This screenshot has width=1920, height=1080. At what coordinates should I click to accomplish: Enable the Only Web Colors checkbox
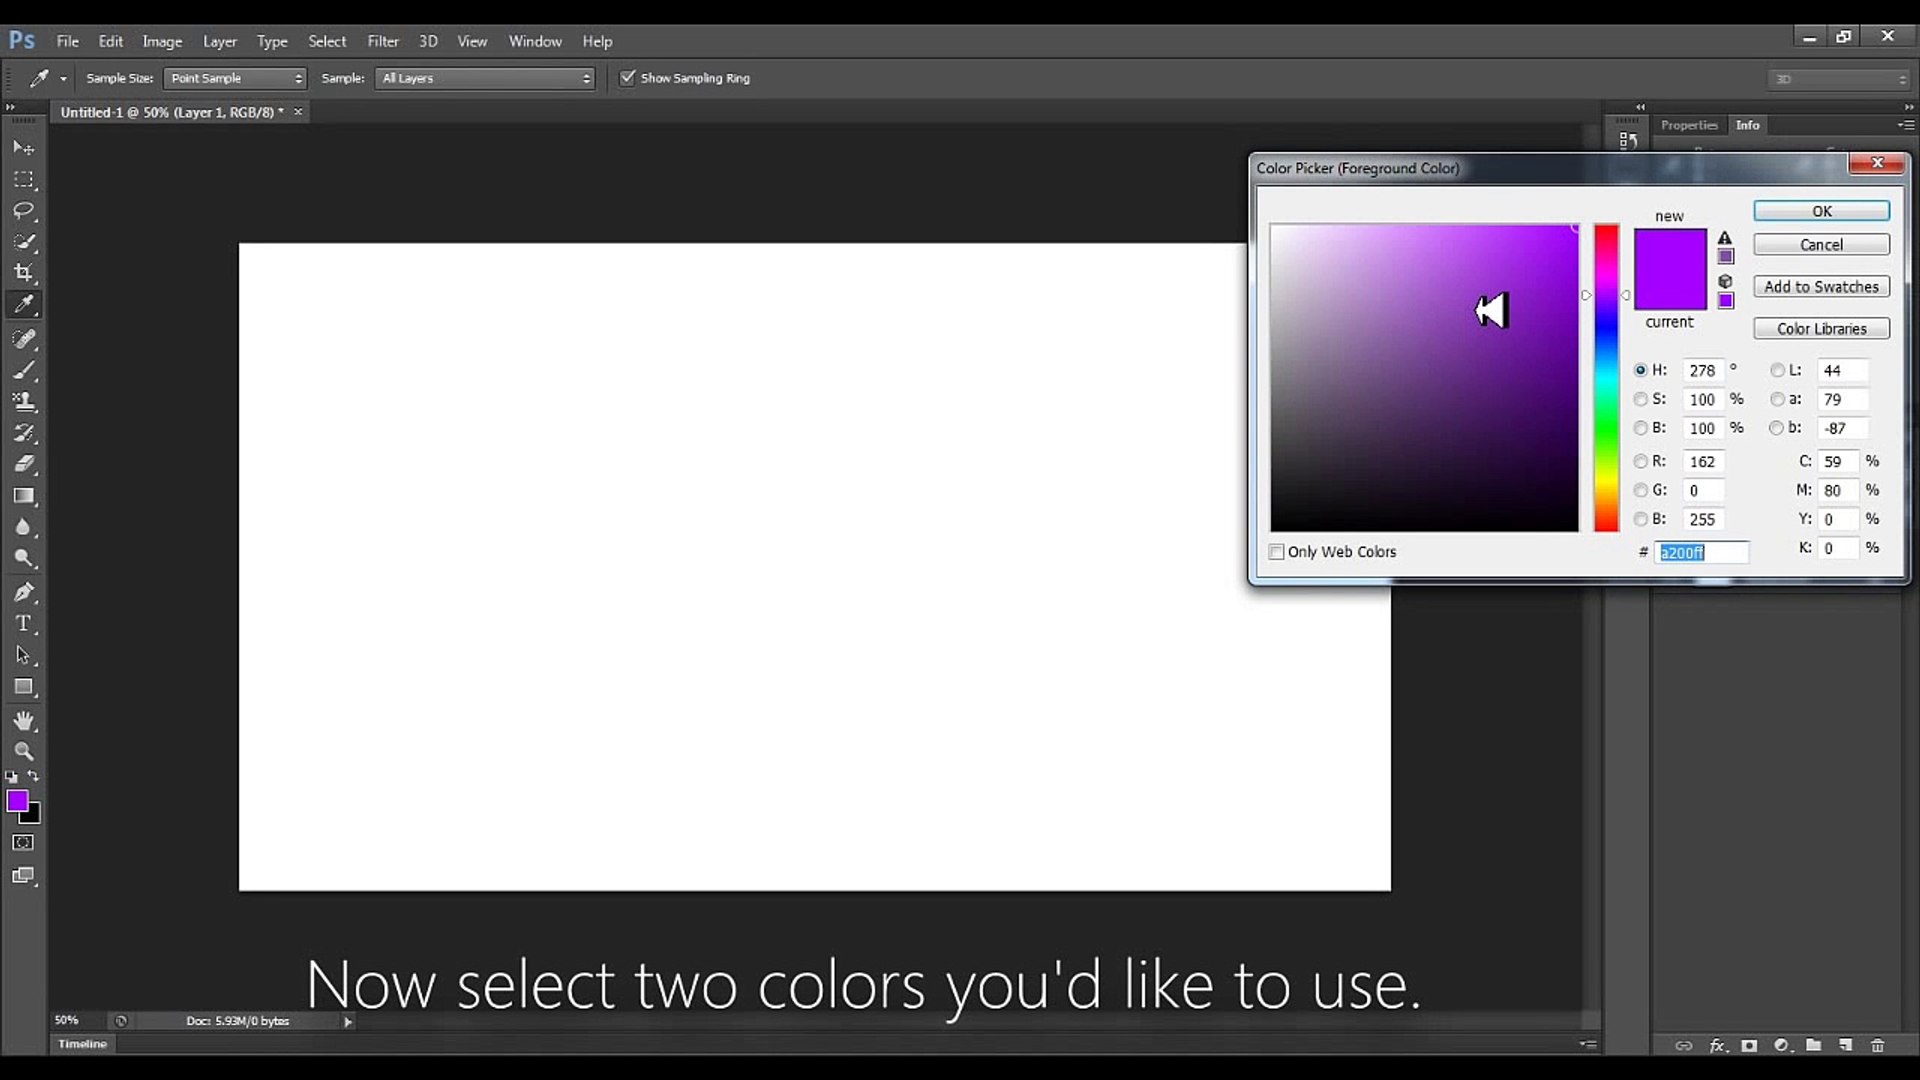(1276, 552)
